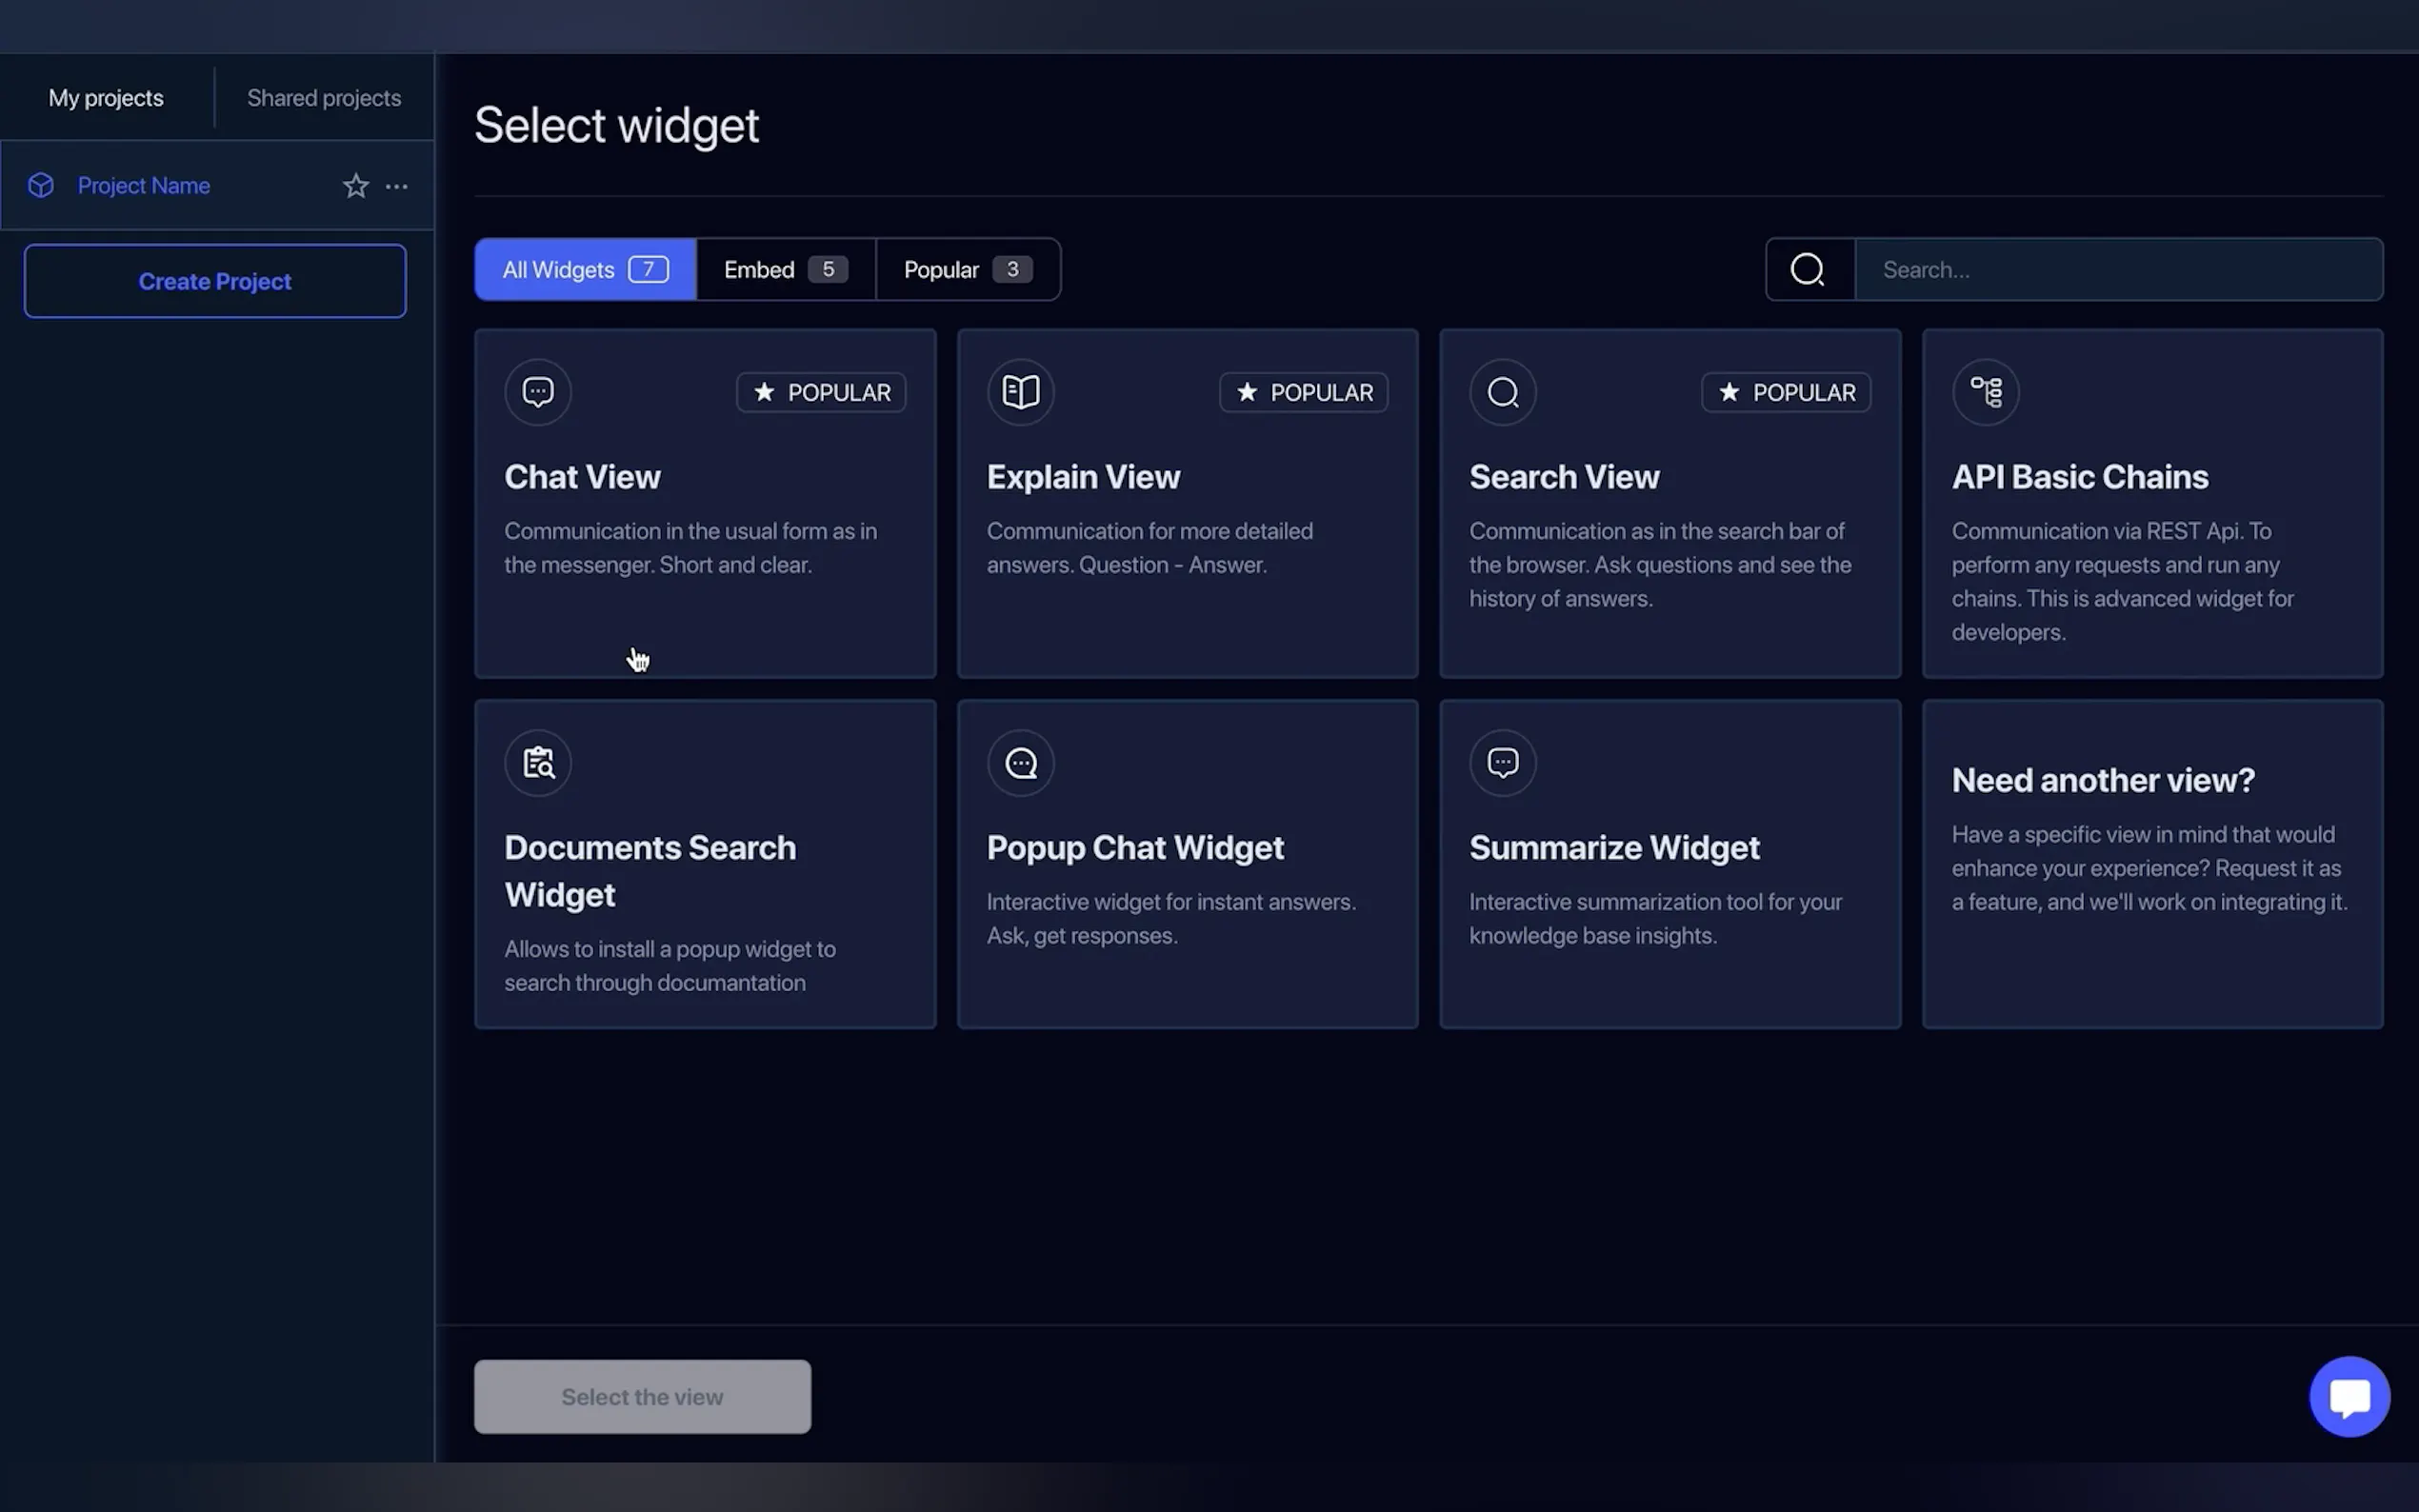Click the Explain View open-book icon
Viewport: 2419px width, 1512px height.
point(1020,391)
